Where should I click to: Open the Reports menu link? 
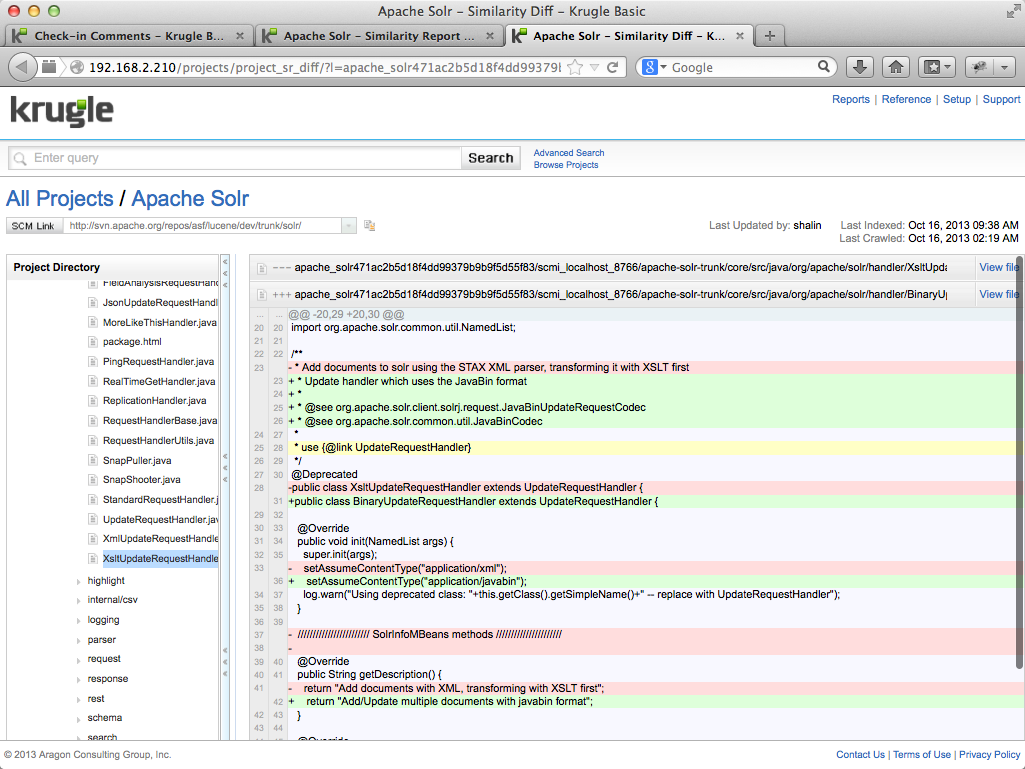tap(850, 99)
